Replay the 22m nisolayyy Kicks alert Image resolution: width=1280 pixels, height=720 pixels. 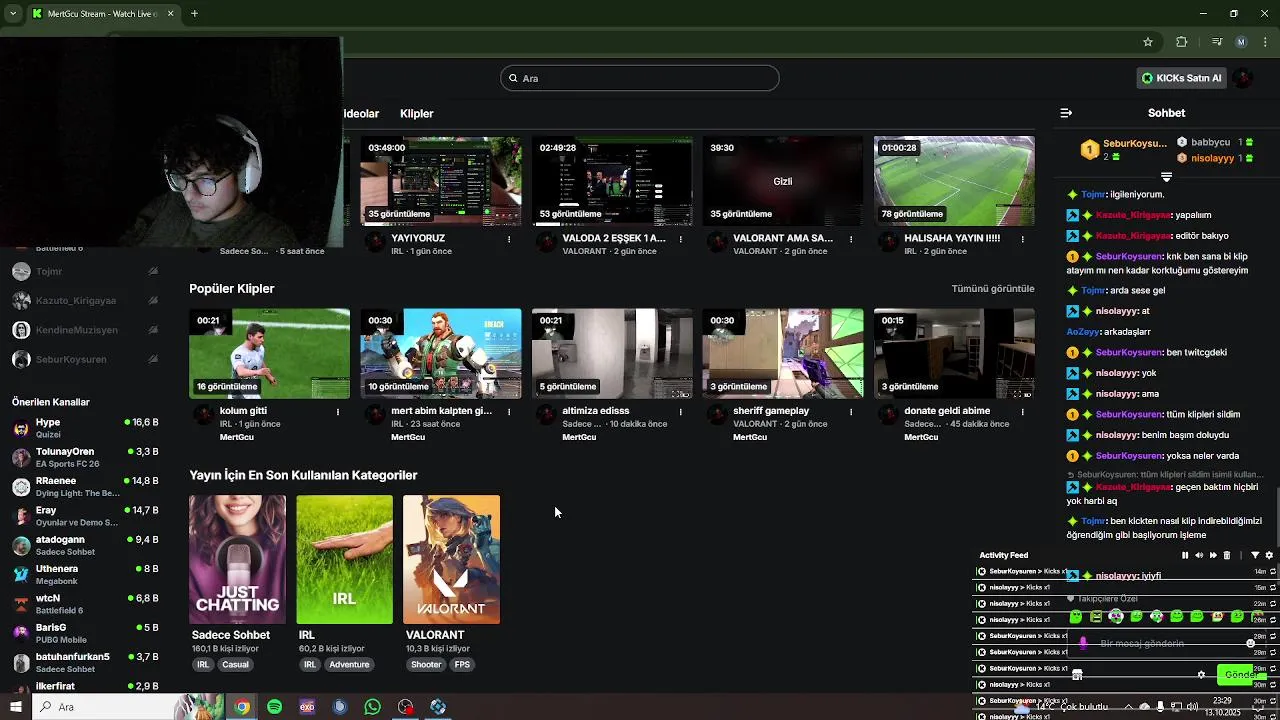pos(1273,604)
